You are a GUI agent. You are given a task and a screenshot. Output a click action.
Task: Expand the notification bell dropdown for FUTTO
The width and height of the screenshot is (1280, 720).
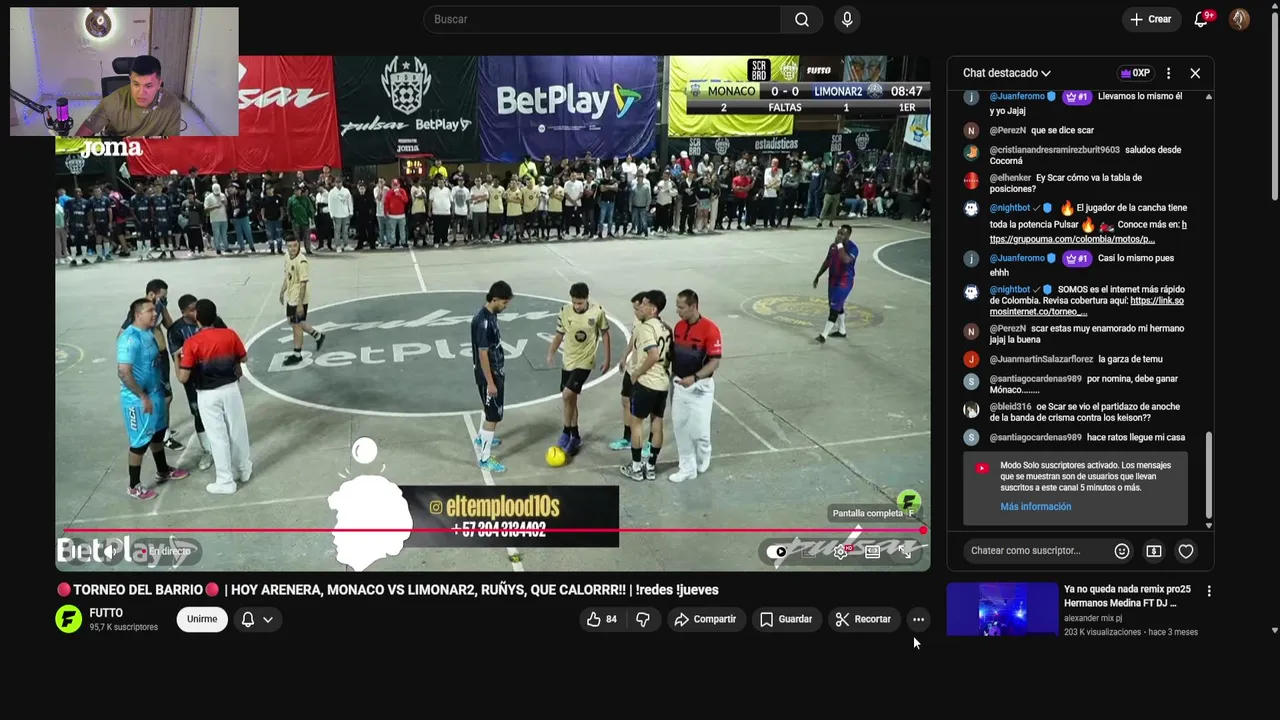257,619
